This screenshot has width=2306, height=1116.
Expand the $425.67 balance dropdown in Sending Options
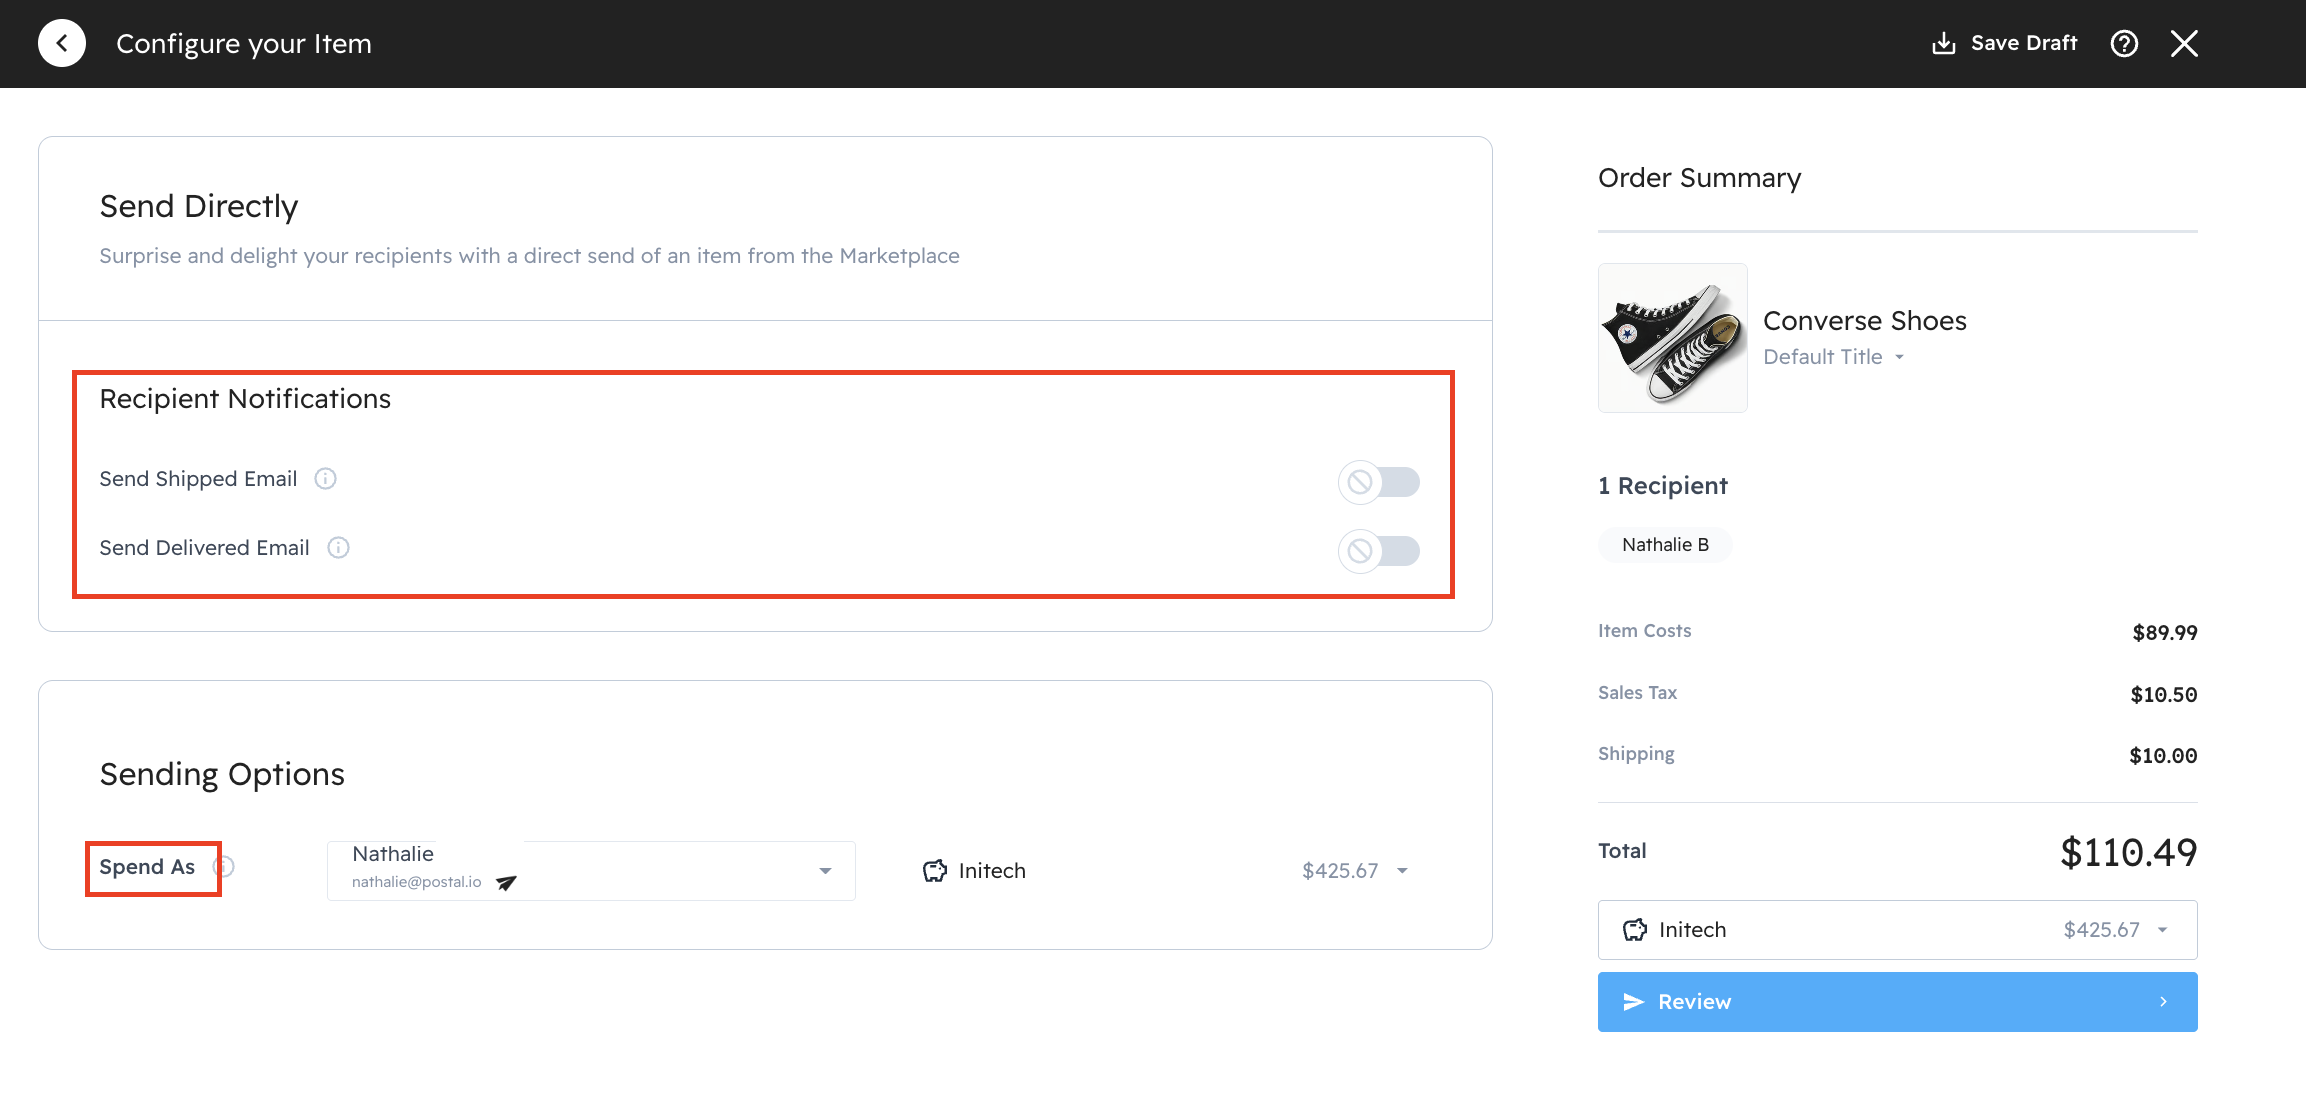pos(1402,871)
